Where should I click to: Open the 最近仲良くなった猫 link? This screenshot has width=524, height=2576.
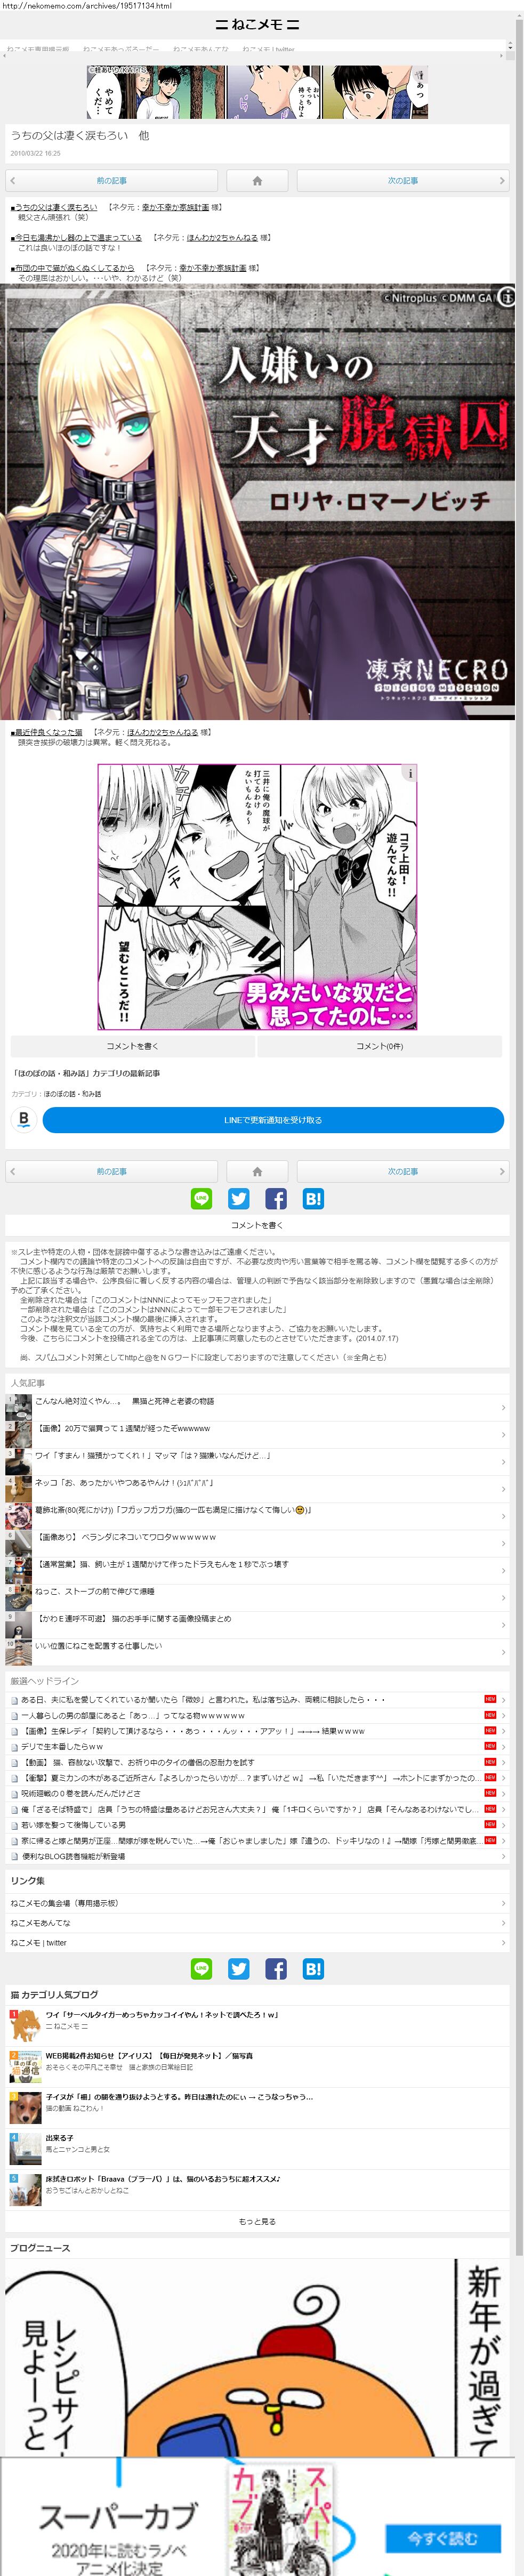click(49, 732)
